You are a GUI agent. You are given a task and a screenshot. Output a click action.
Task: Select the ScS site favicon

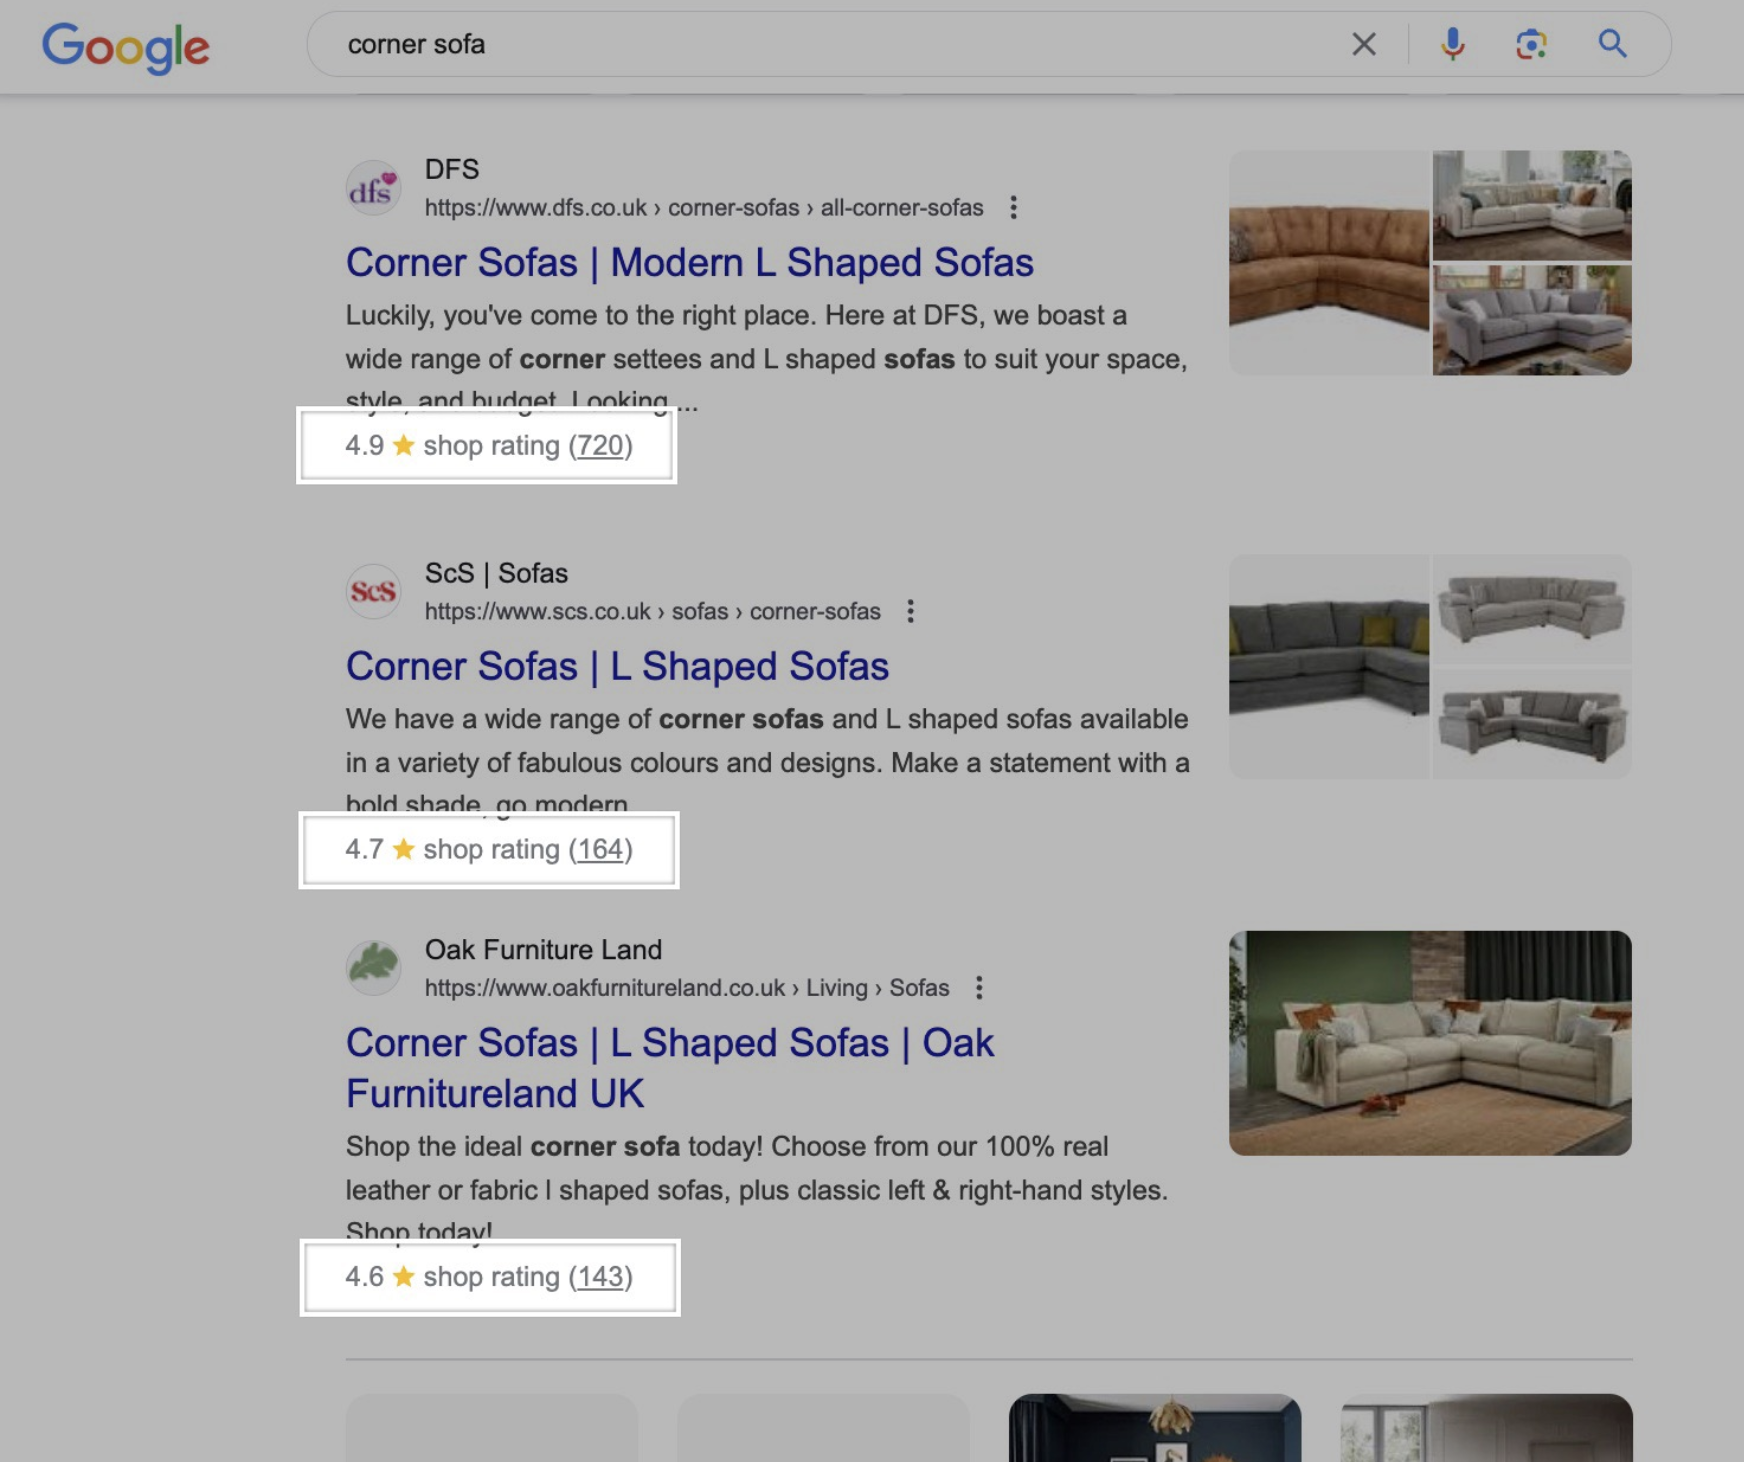click(373, 590)
